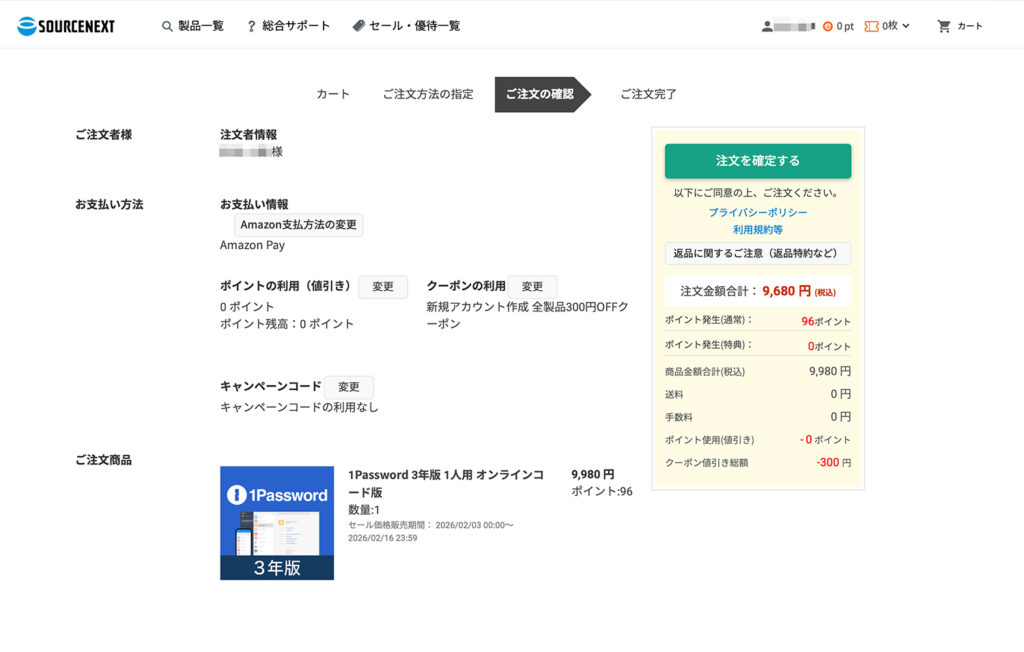Viewport: 1024px width, 652px height.
Task: Click 変更 next to ポイントの利用
Action: [x=383, y=287]
